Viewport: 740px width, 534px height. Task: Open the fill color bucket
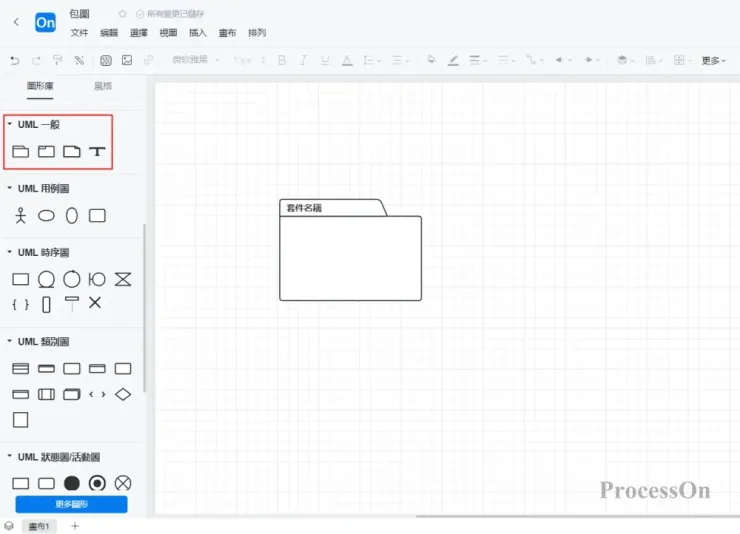431,60
